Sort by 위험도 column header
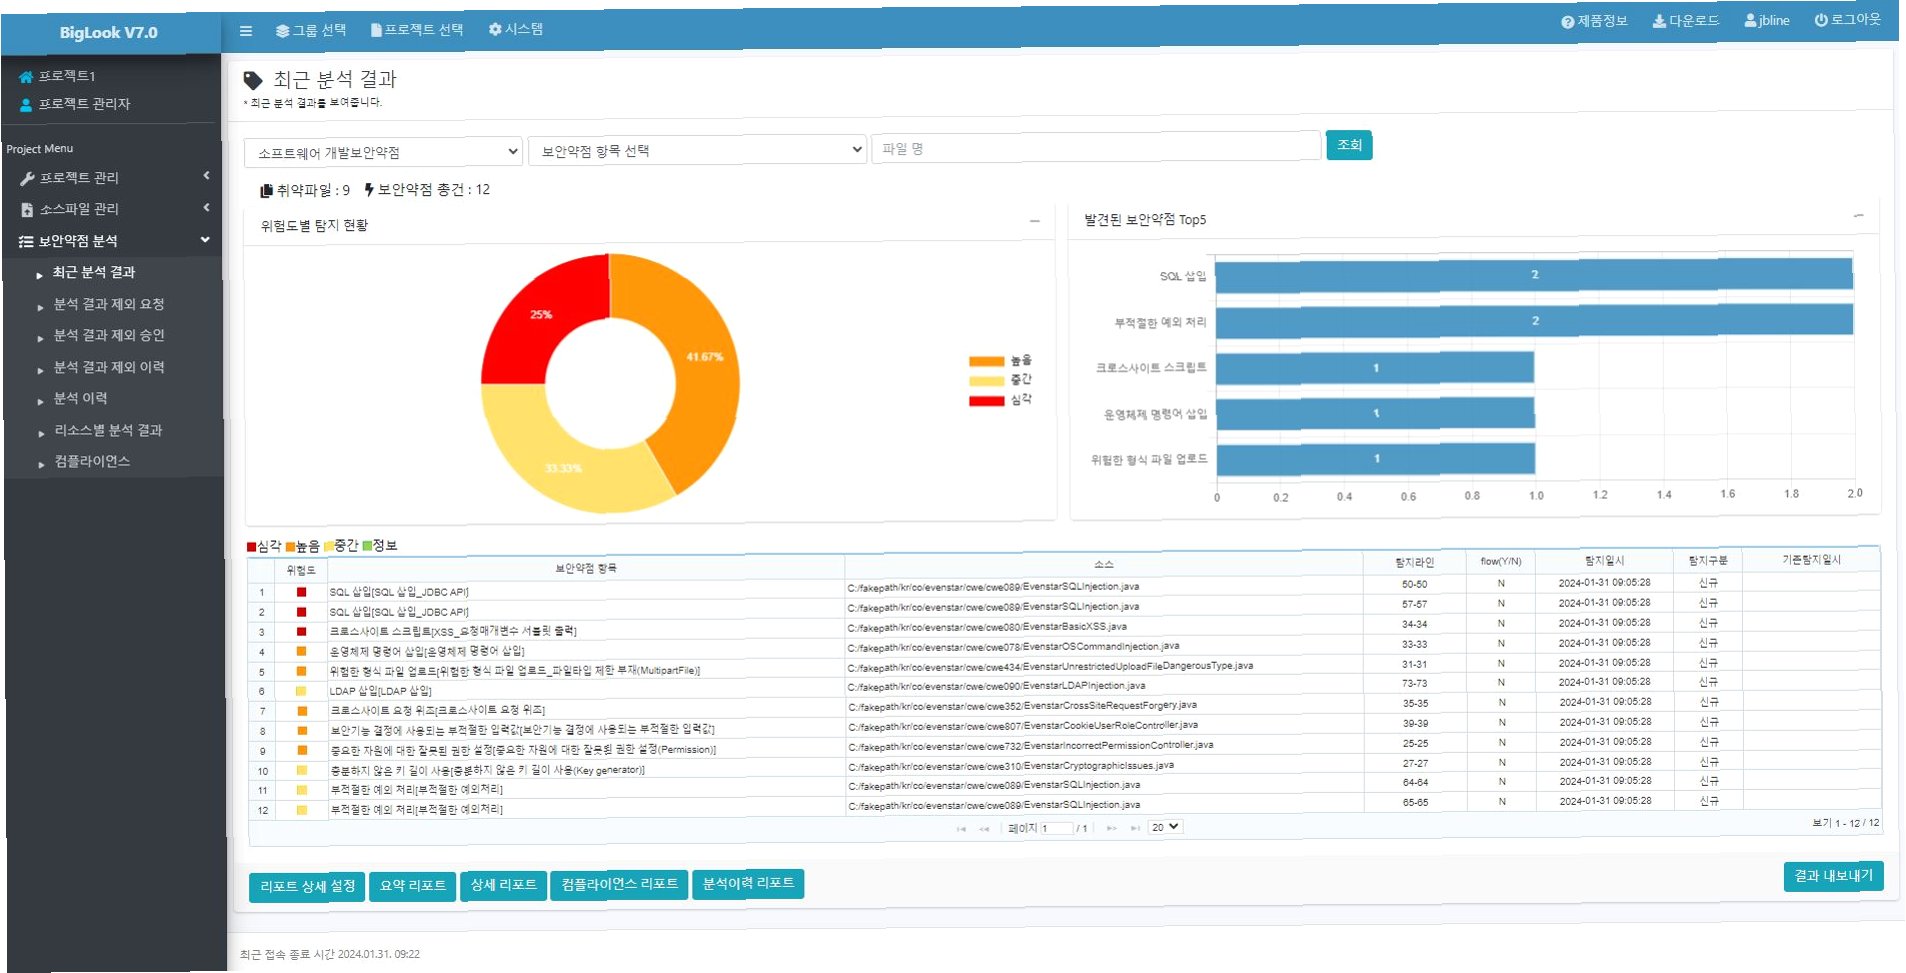Viewport: 1906px width, 973px height. [x=300, y=570]
